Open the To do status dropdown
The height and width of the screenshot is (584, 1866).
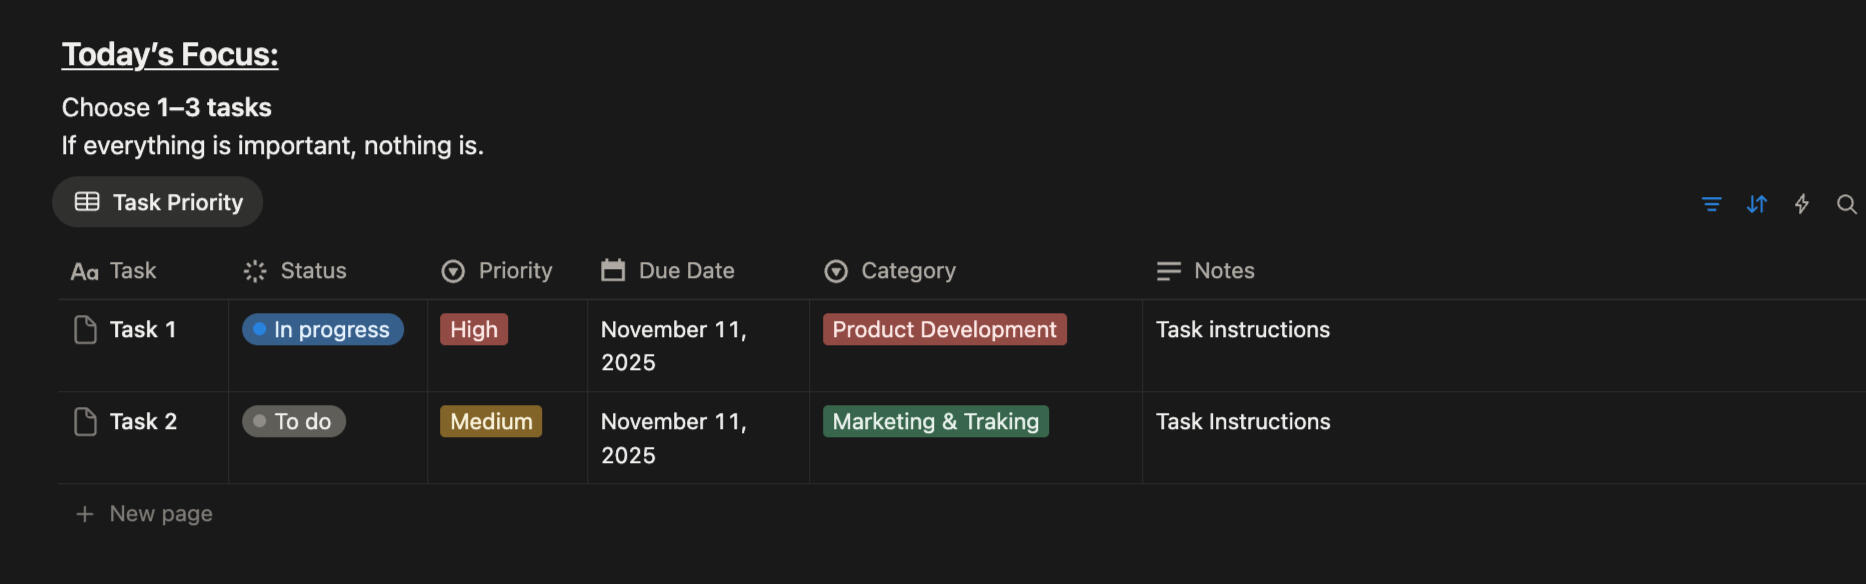294,422
